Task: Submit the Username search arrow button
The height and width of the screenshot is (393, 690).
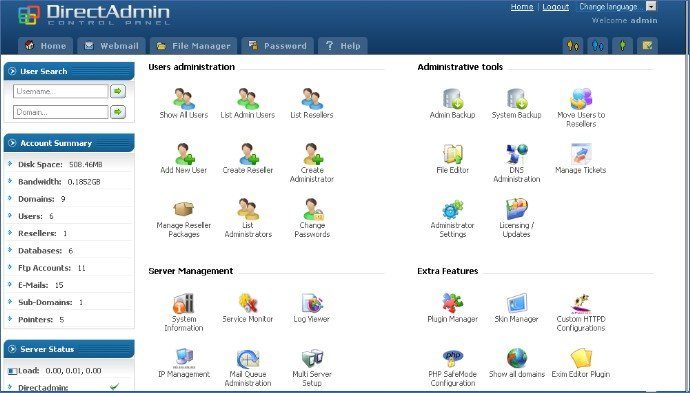Action: (117, 91)
